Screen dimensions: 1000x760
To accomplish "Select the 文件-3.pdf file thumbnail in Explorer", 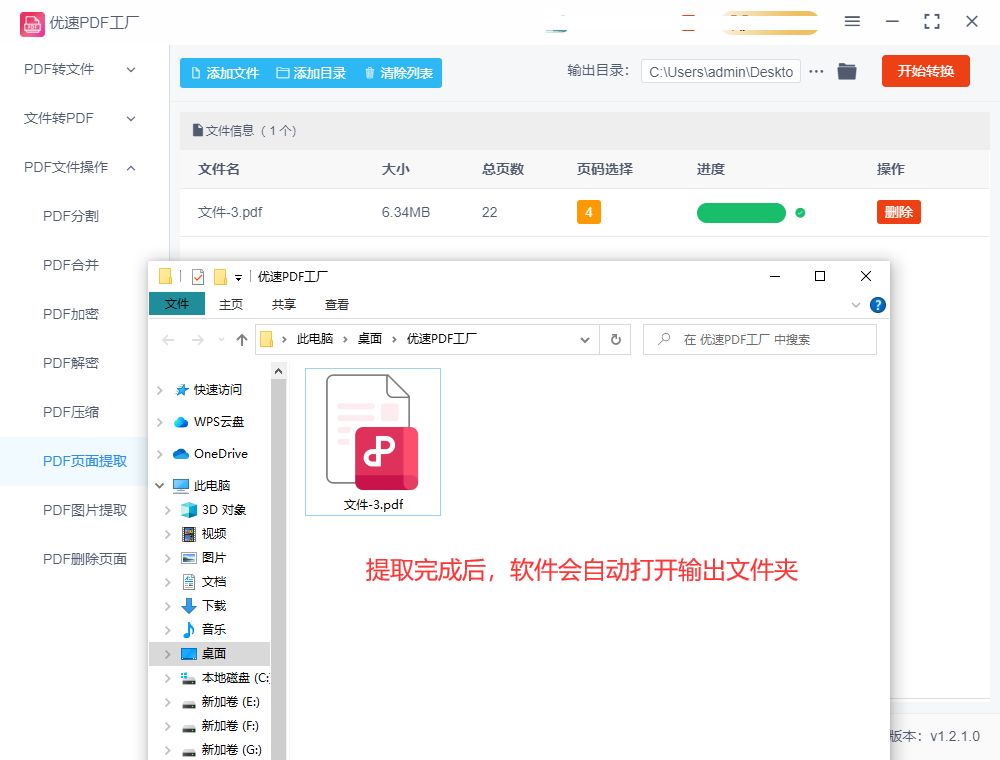I will pos(373,442).
